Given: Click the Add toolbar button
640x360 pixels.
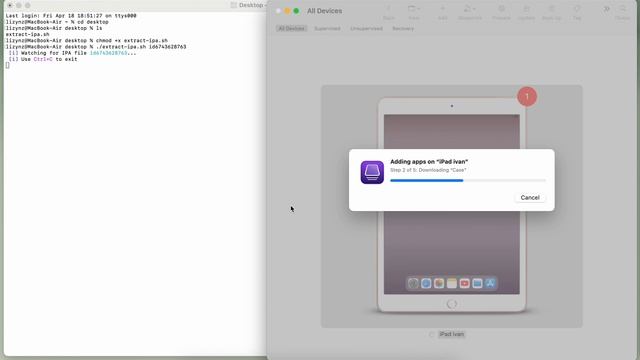Looking at the screenshot, I should coord(442,12).
